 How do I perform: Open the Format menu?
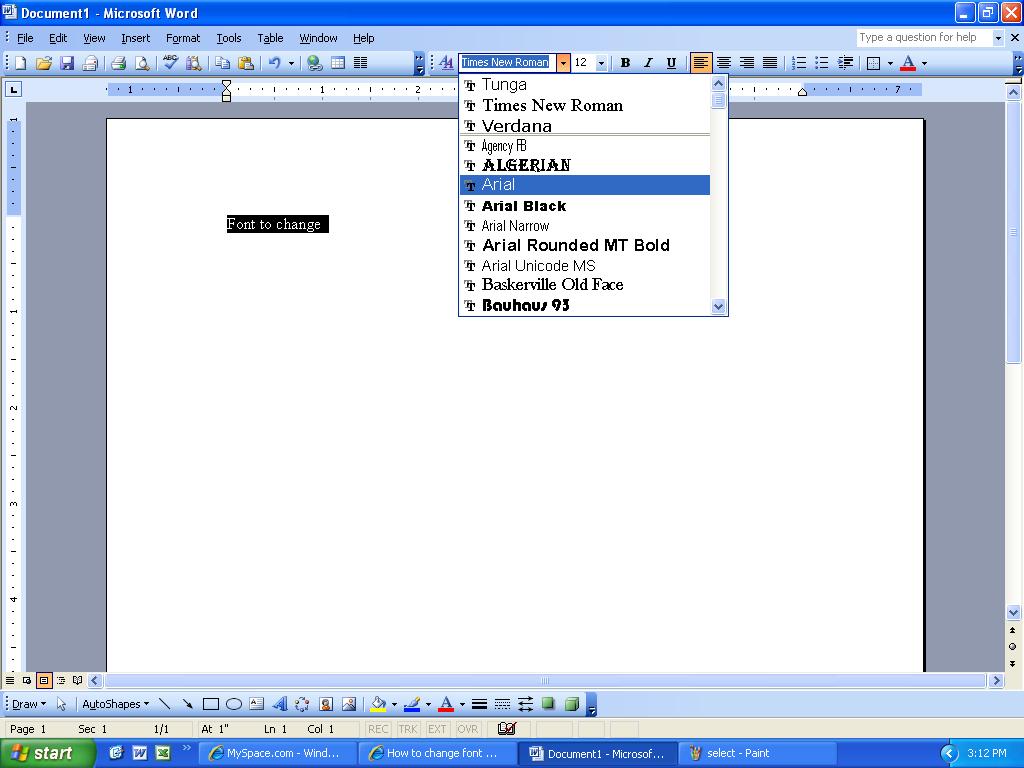[183, 38]
